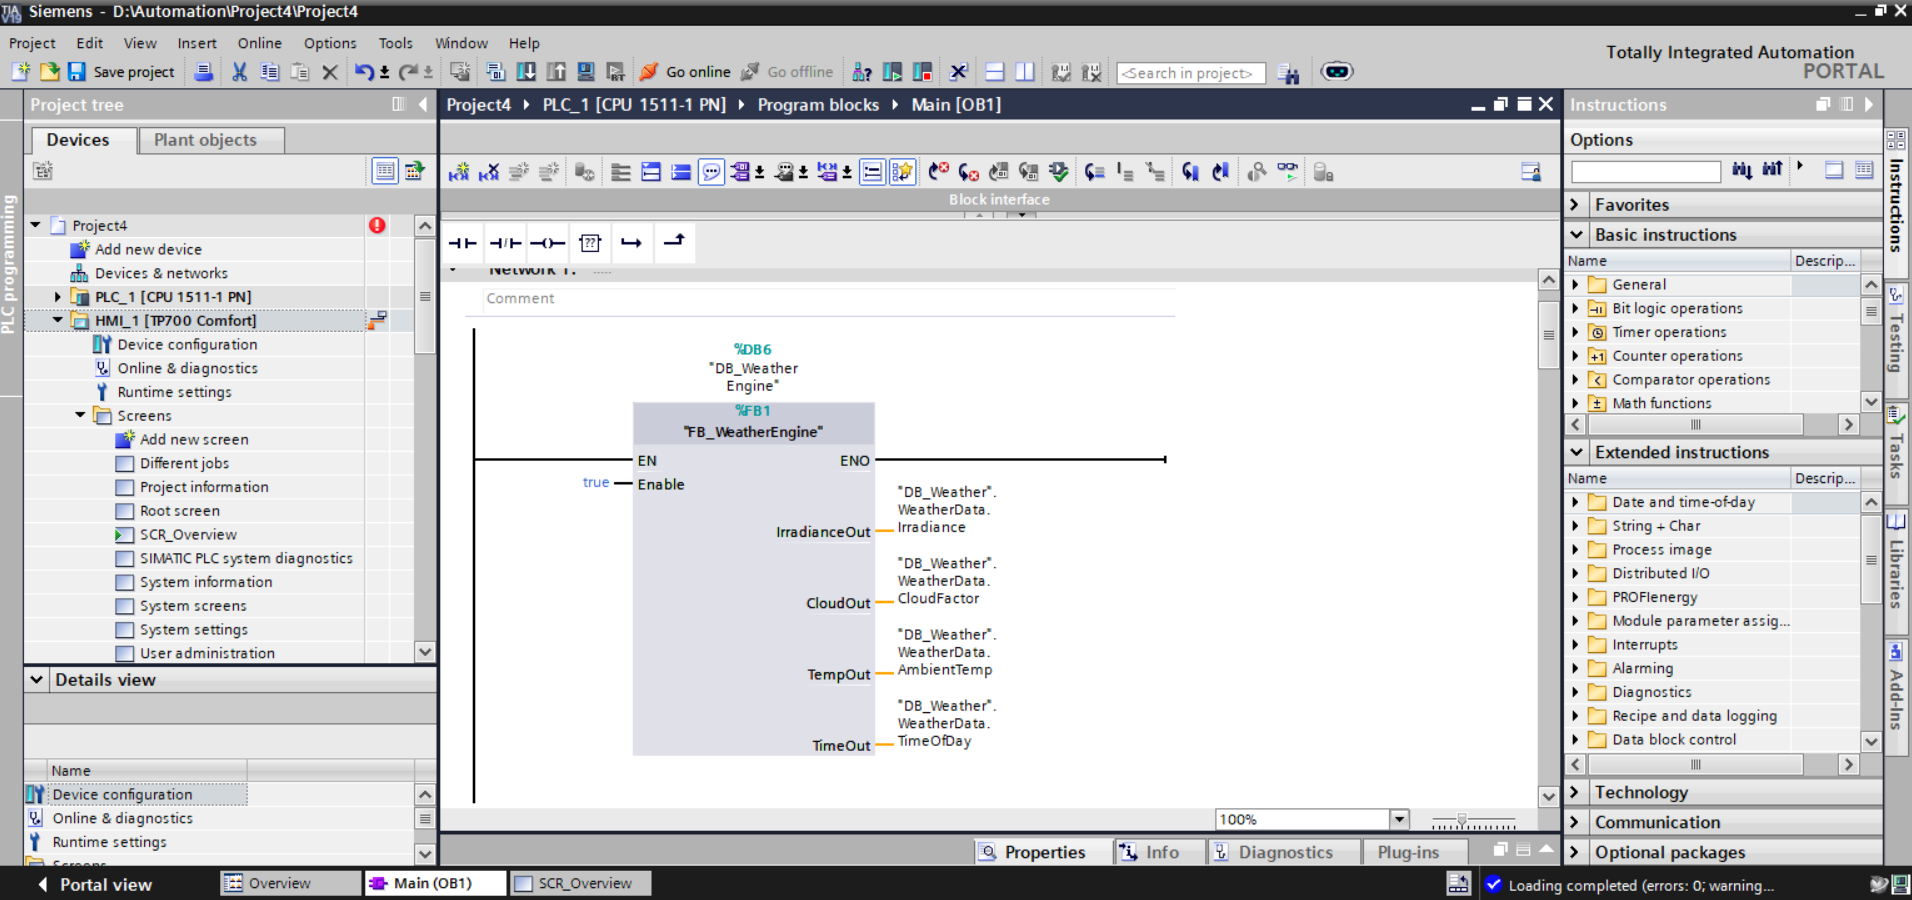This screenshot has width=1912, height=900.
Task: Collapse the Screens folder
Action: pos(81,415)
